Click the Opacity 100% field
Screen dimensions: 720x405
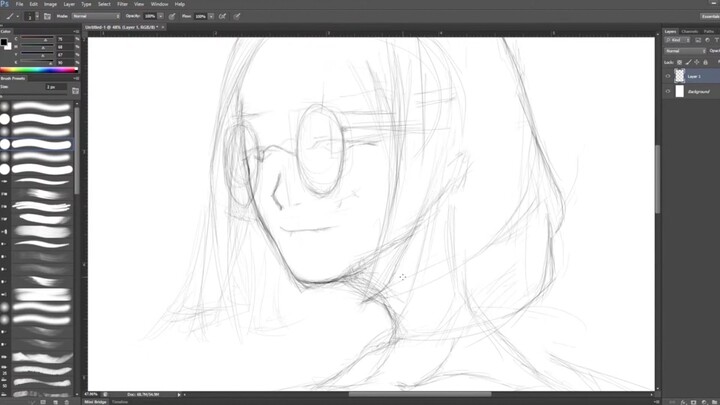(150, 16)
